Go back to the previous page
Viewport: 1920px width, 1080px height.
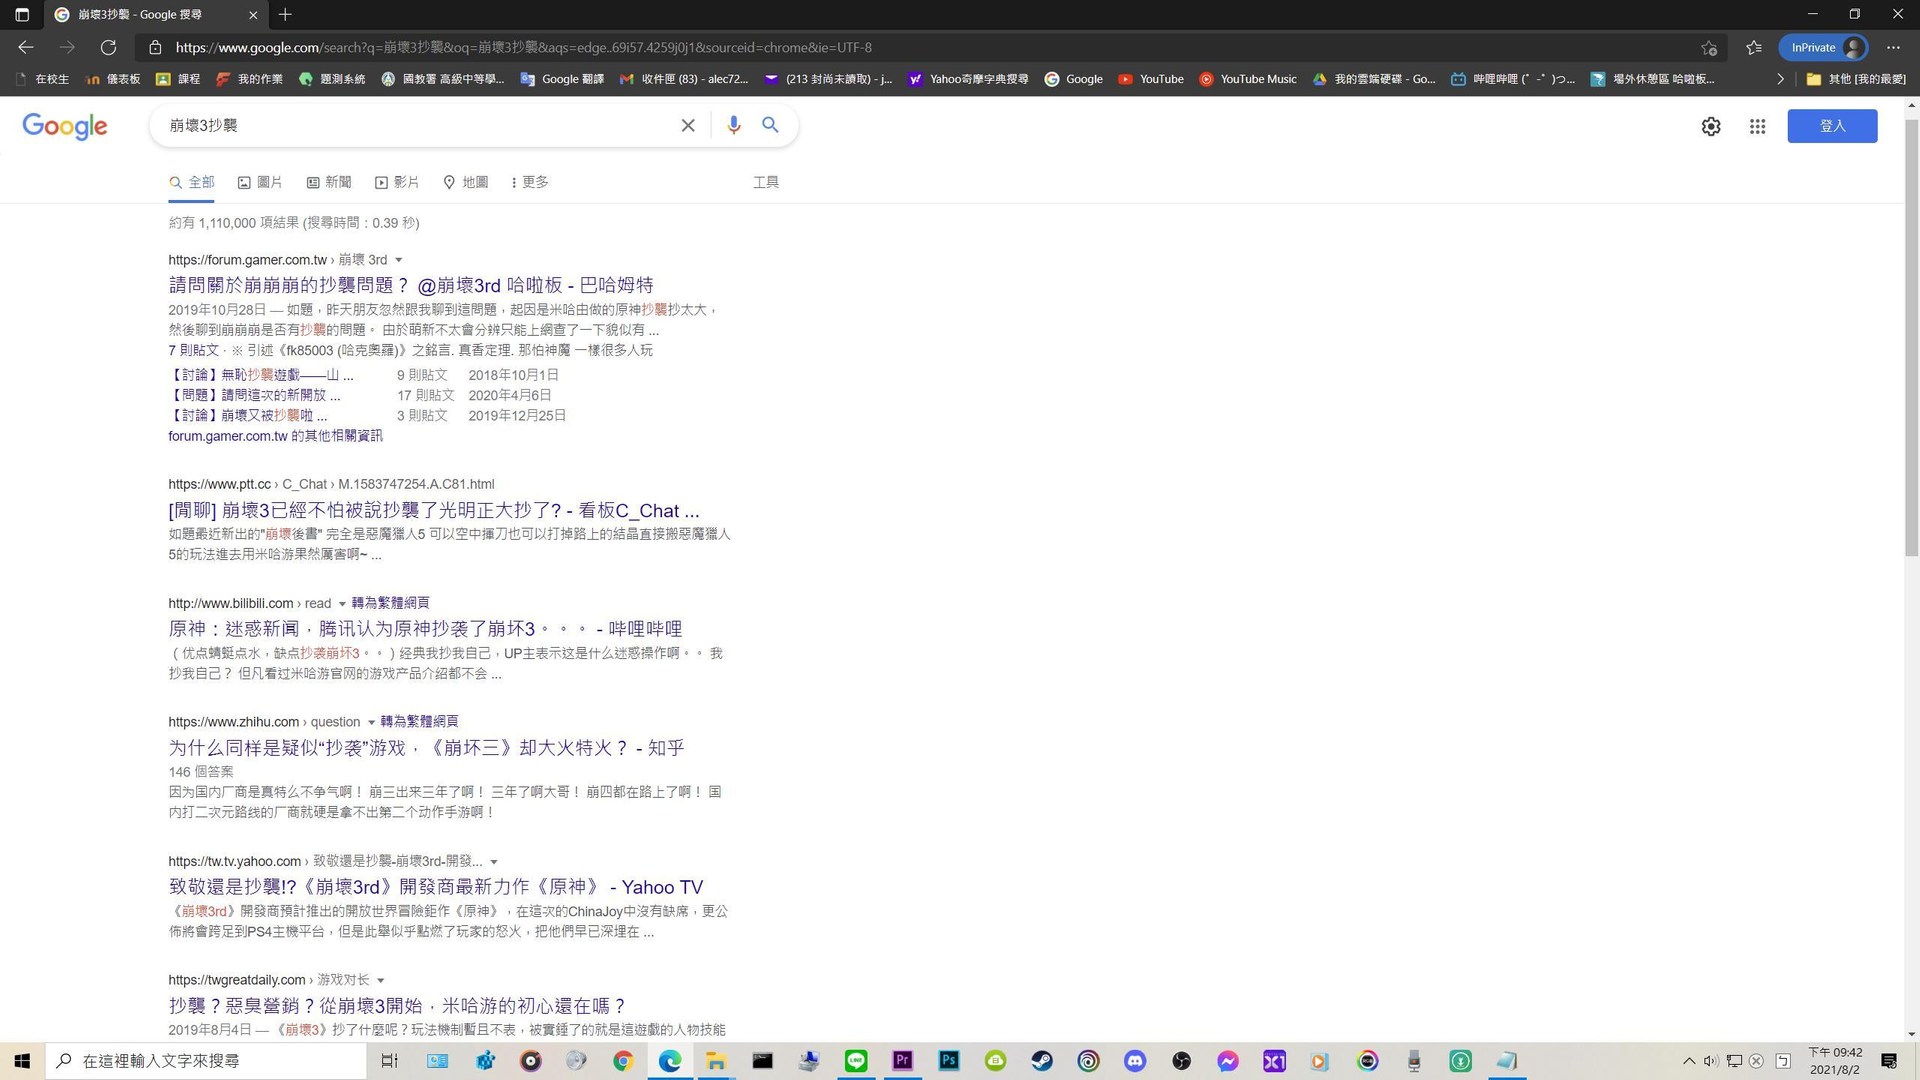tap(26, 47)
